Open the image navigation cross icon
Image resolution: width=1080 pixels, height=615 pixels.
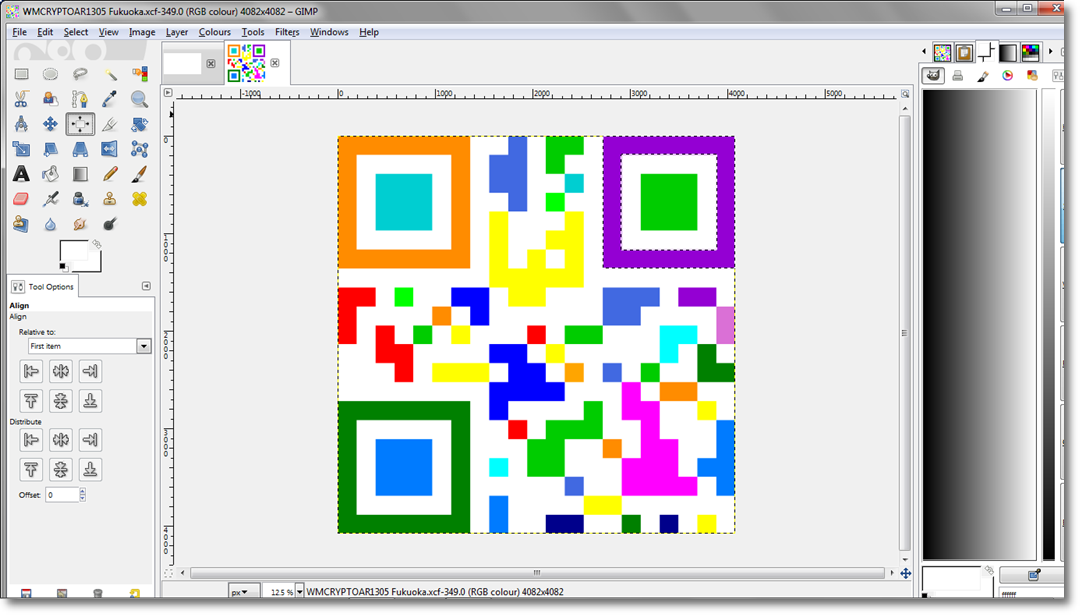tap(906, 573)
